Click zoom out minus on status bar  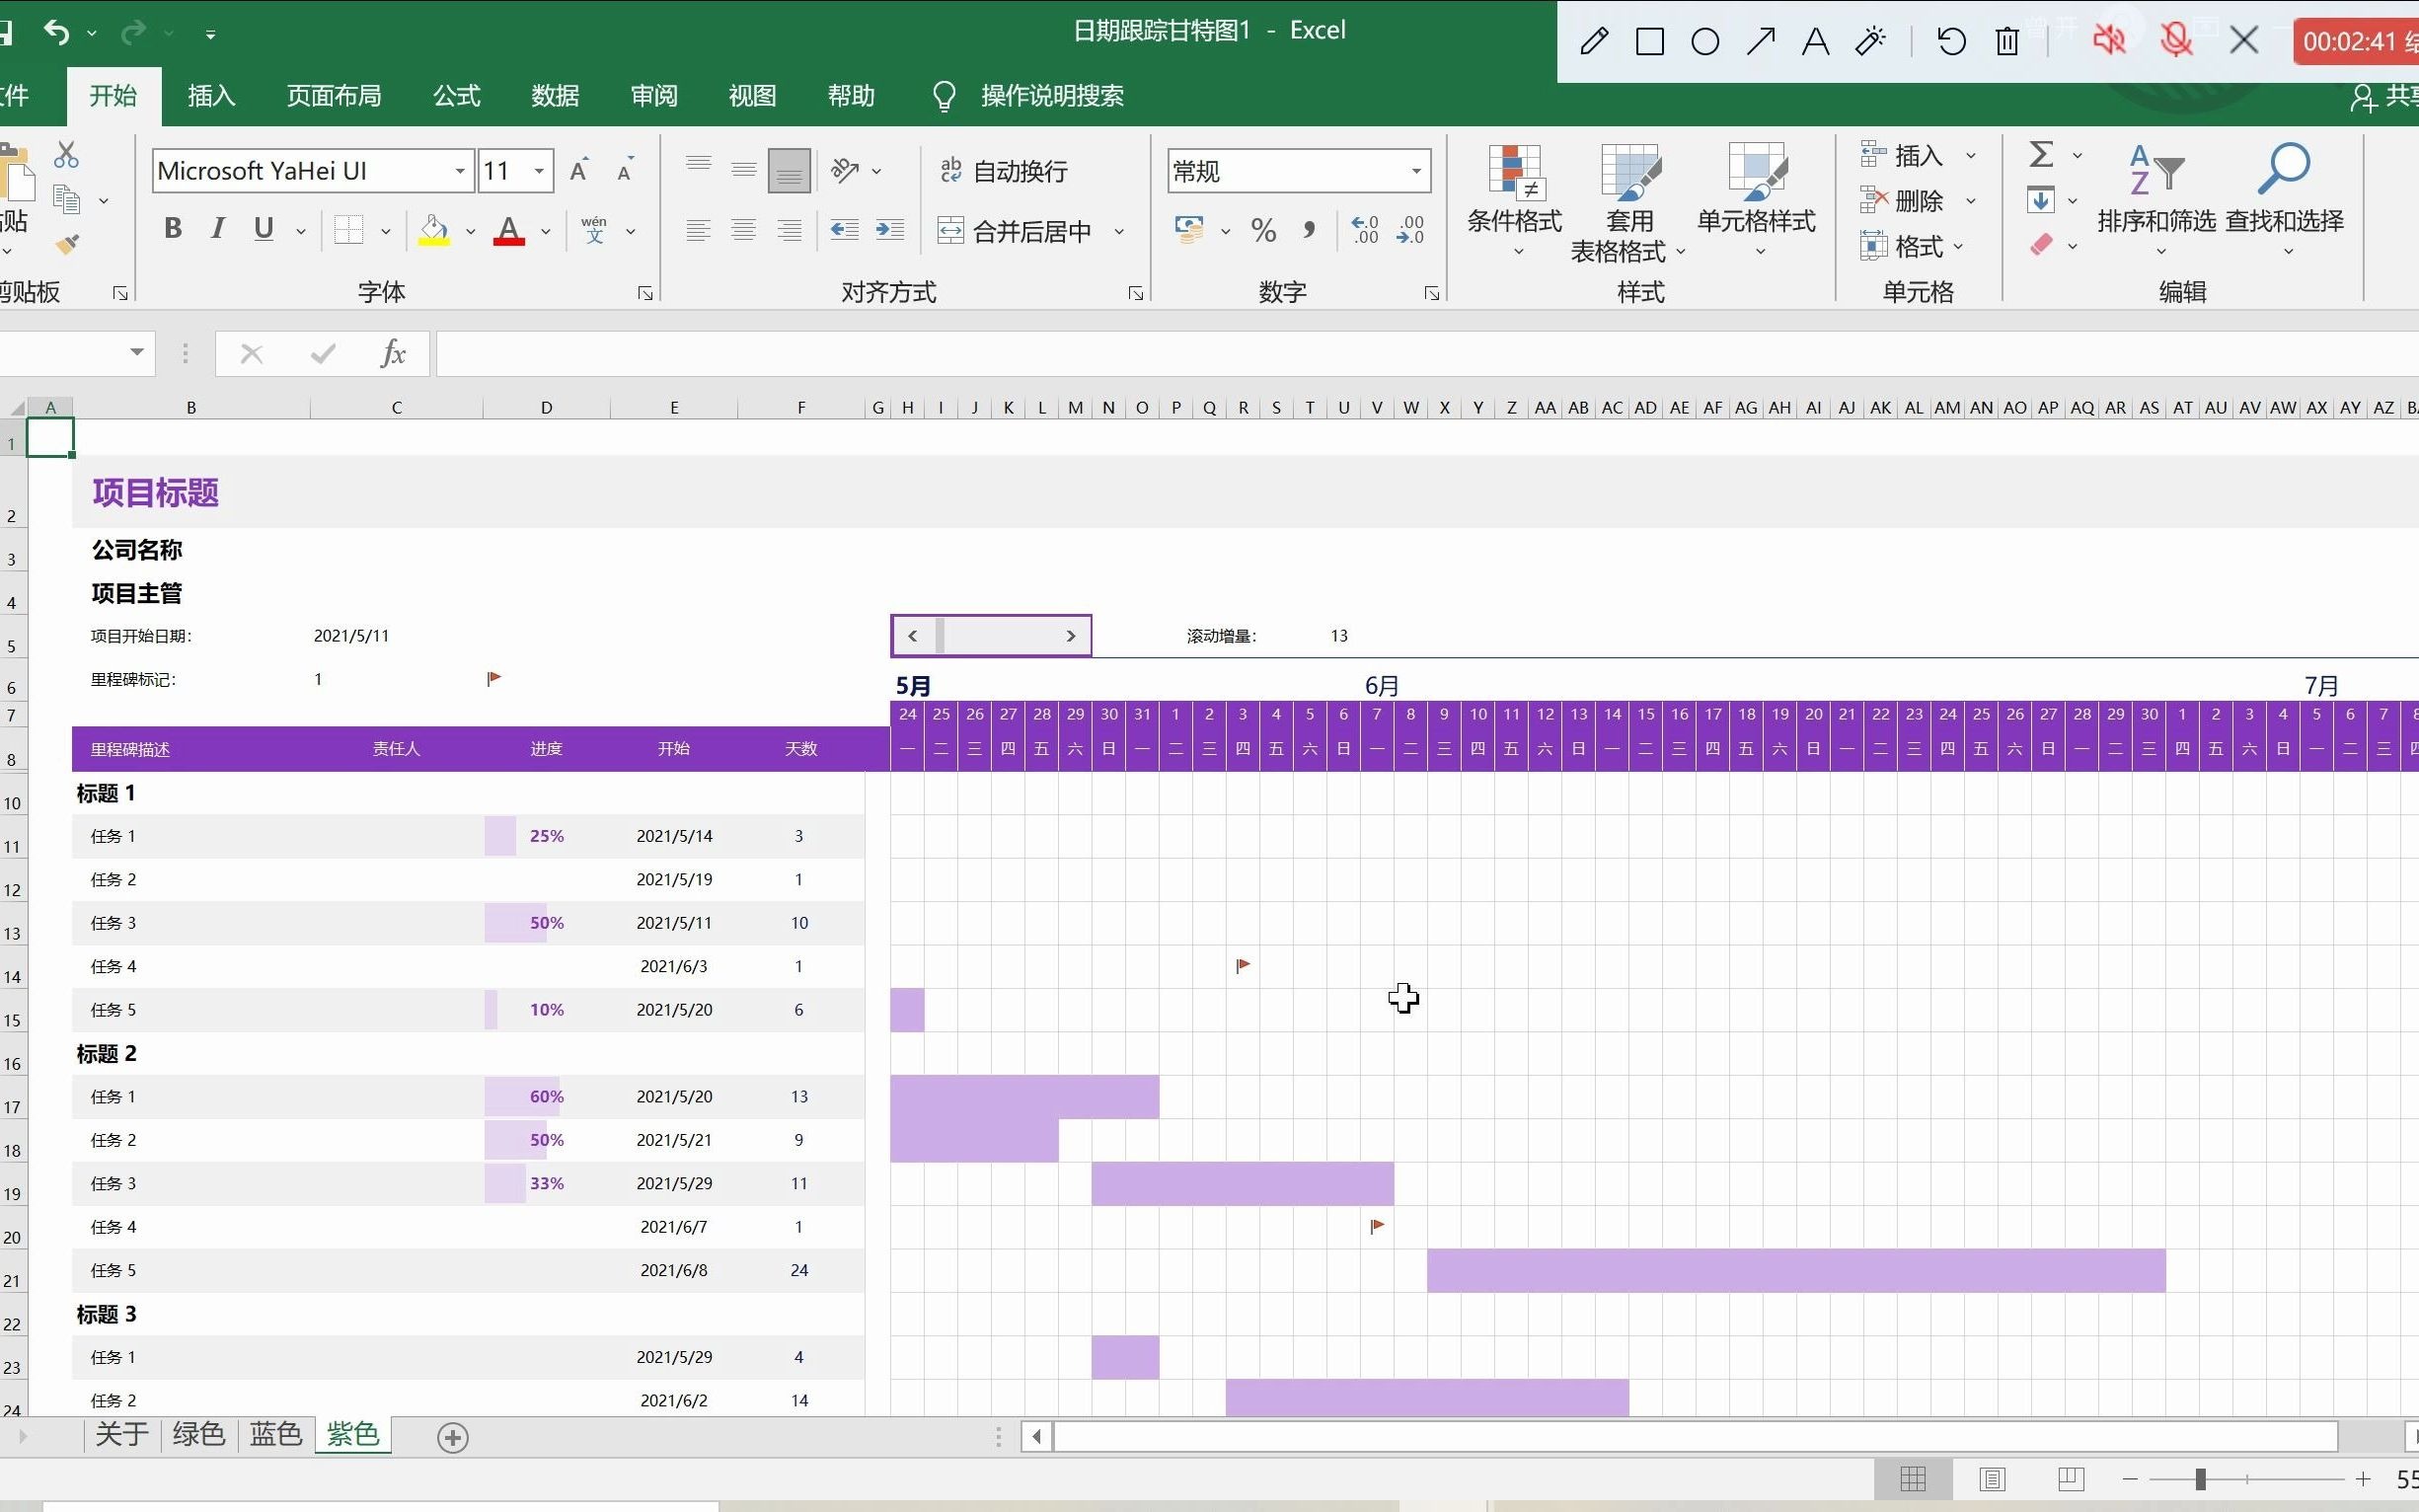[2129, 1479]
